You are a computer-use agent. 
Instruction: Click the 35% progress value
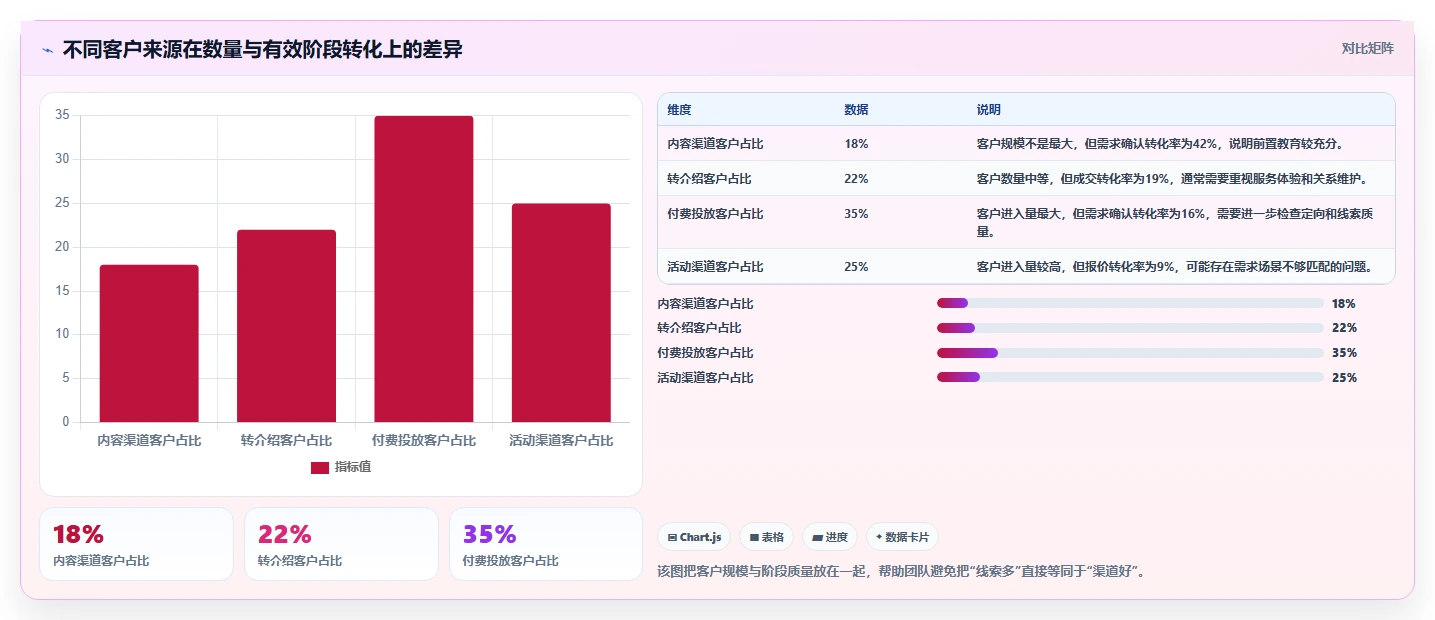click(x=1344, y=353)
